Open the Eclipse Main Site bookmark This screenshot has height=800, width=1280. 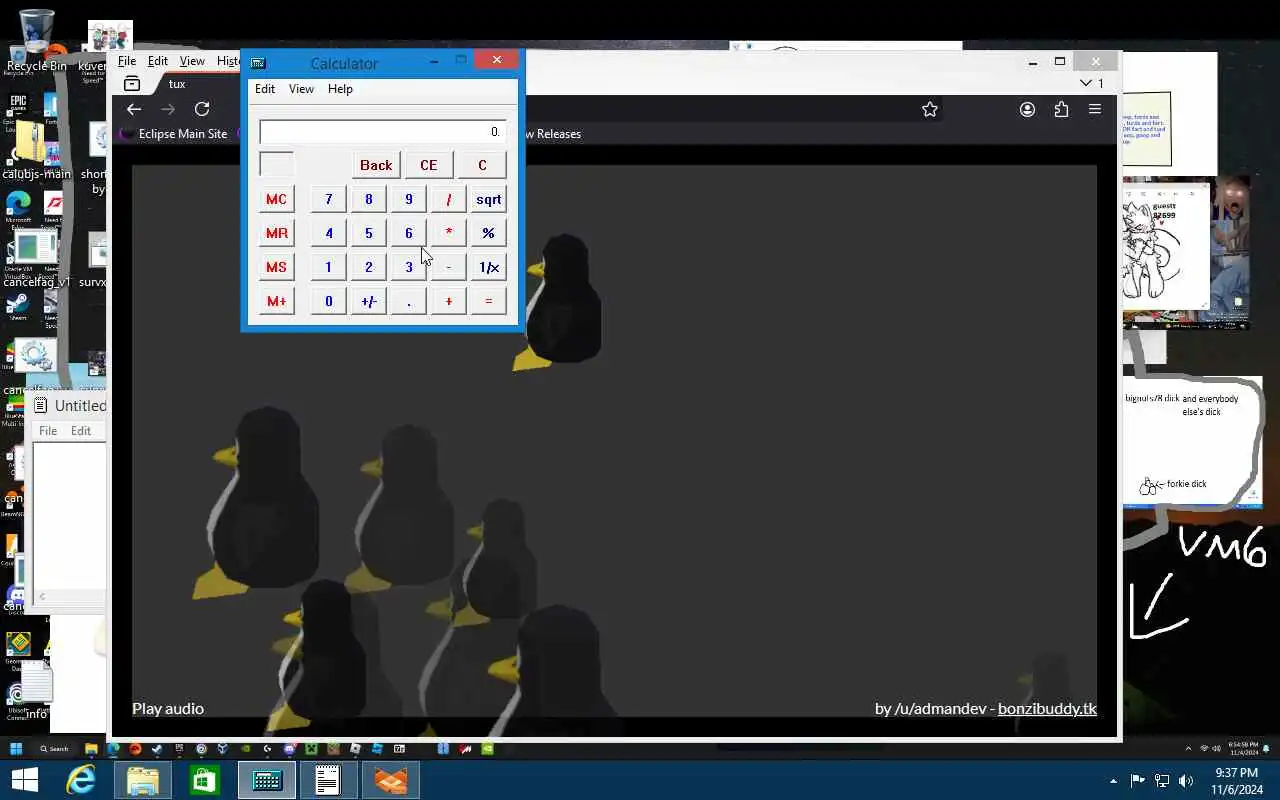[x=173, y=133]
